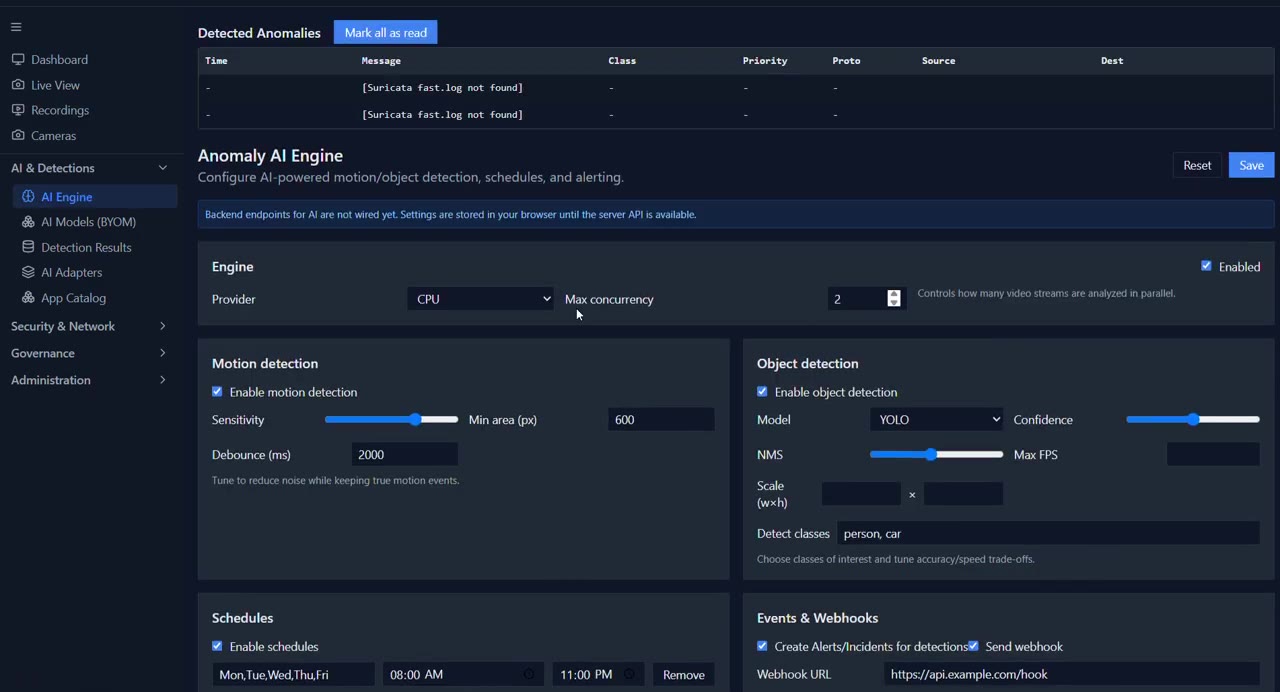The image size is (1280, 692).
Task: Focus the Debounce (ms) field
Action: (x=405, y=455)
